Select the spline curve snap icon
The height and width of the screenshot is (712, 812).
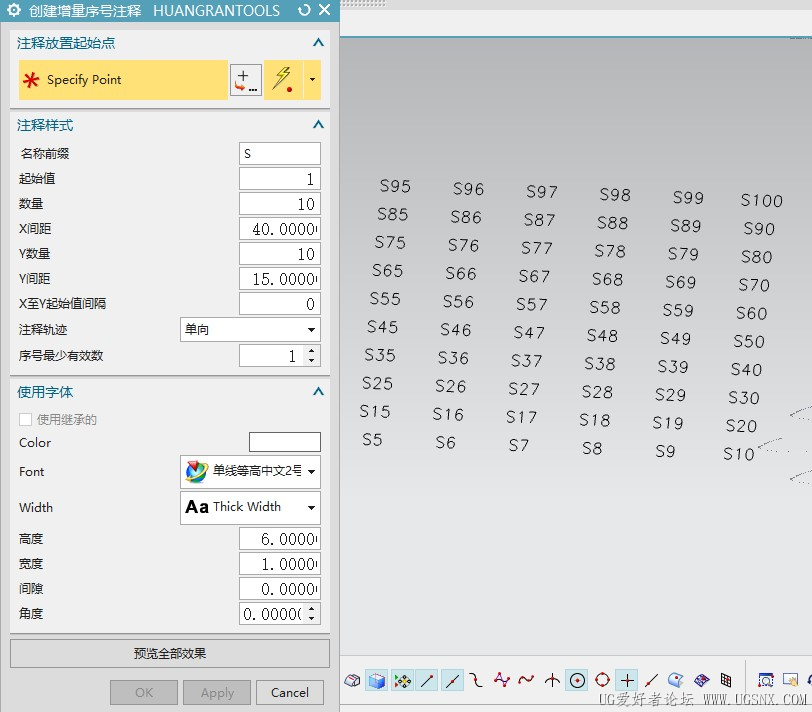click(x=526, y=680)
